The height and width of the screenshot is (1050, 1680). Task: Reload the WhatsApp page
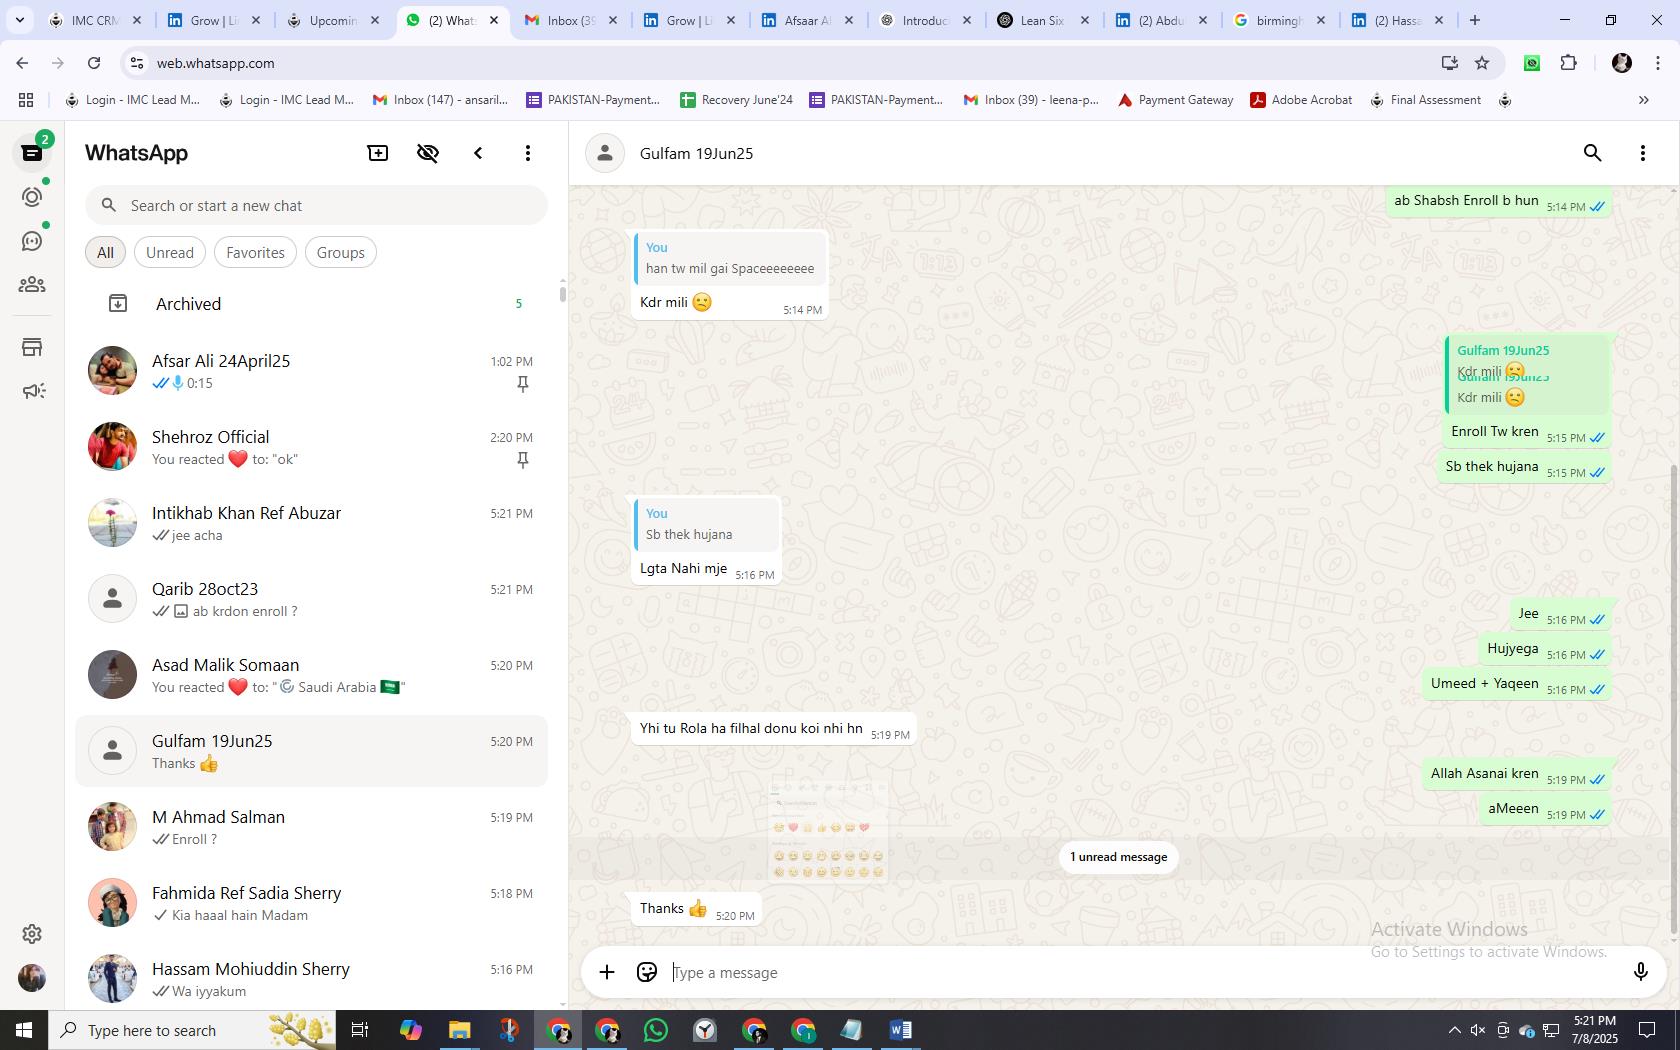tap(94, 63)
